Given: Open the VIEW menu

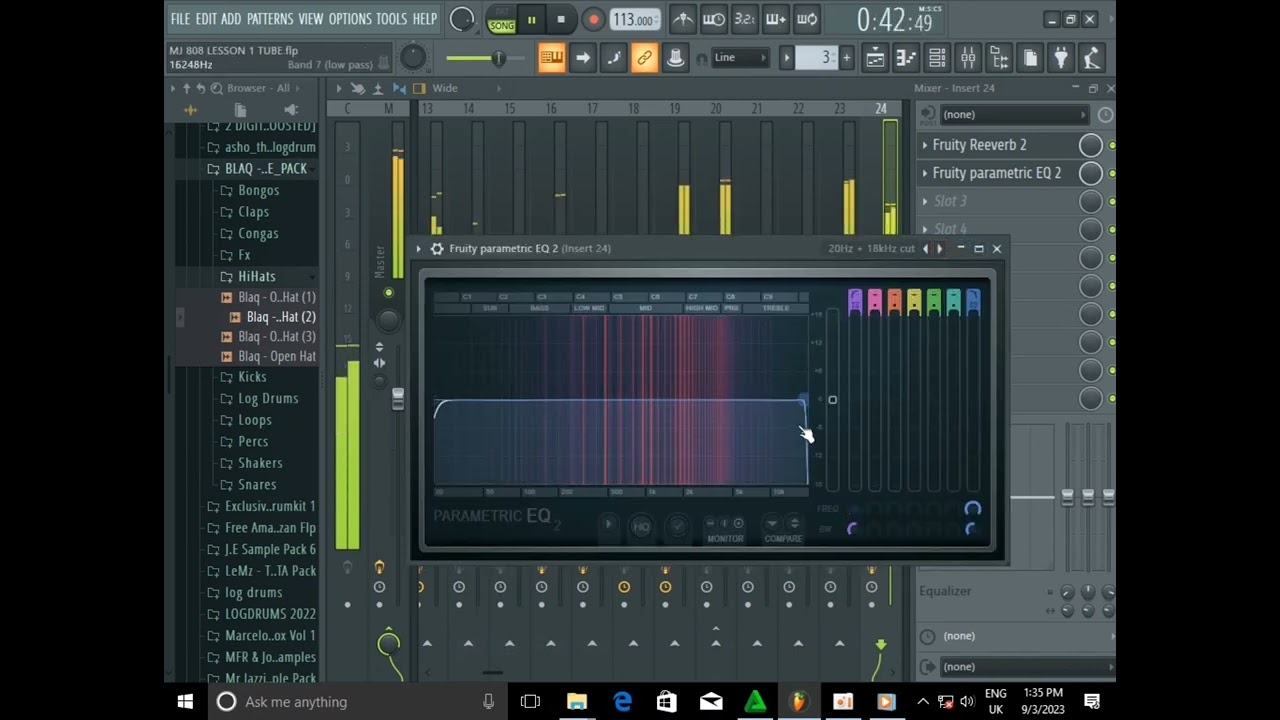Looking at the screenshot, I should point(311,19).
